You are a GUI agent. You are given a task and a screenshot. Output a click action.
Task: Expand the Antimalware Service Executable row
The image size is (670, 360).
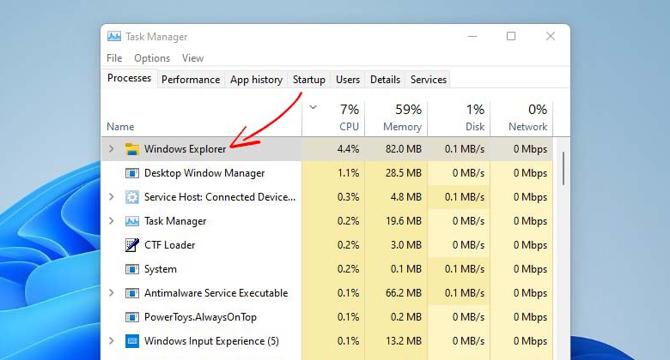(x=111, y=293)
